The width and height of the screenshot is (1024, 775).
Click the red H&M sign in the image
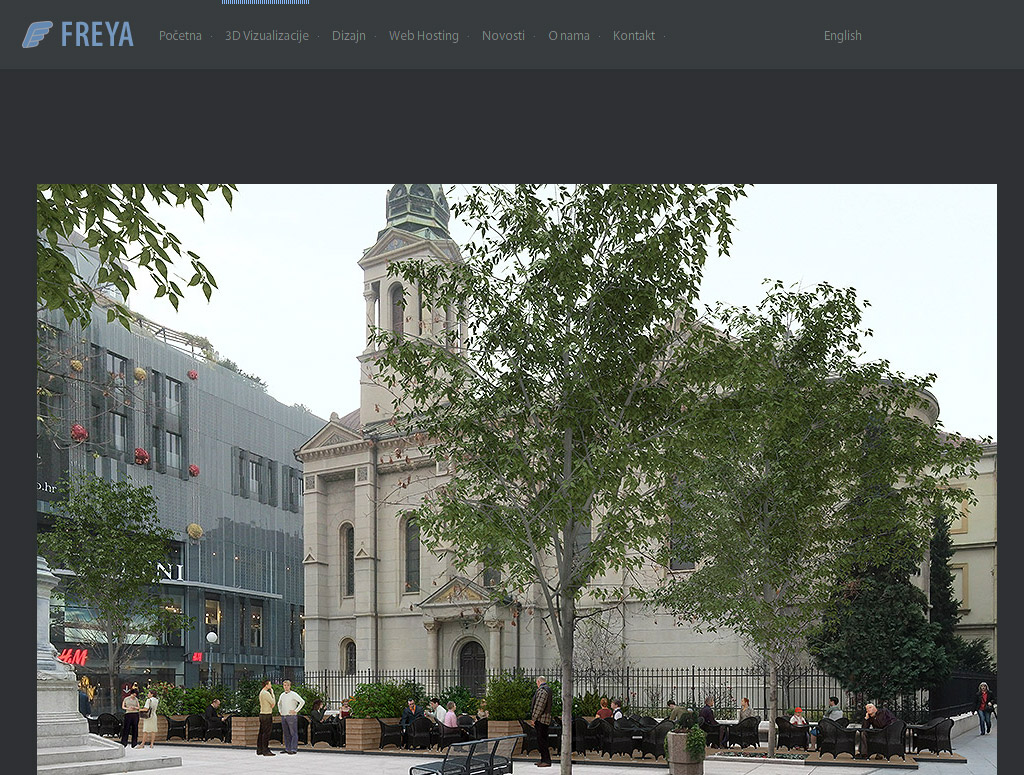point(72,657)
